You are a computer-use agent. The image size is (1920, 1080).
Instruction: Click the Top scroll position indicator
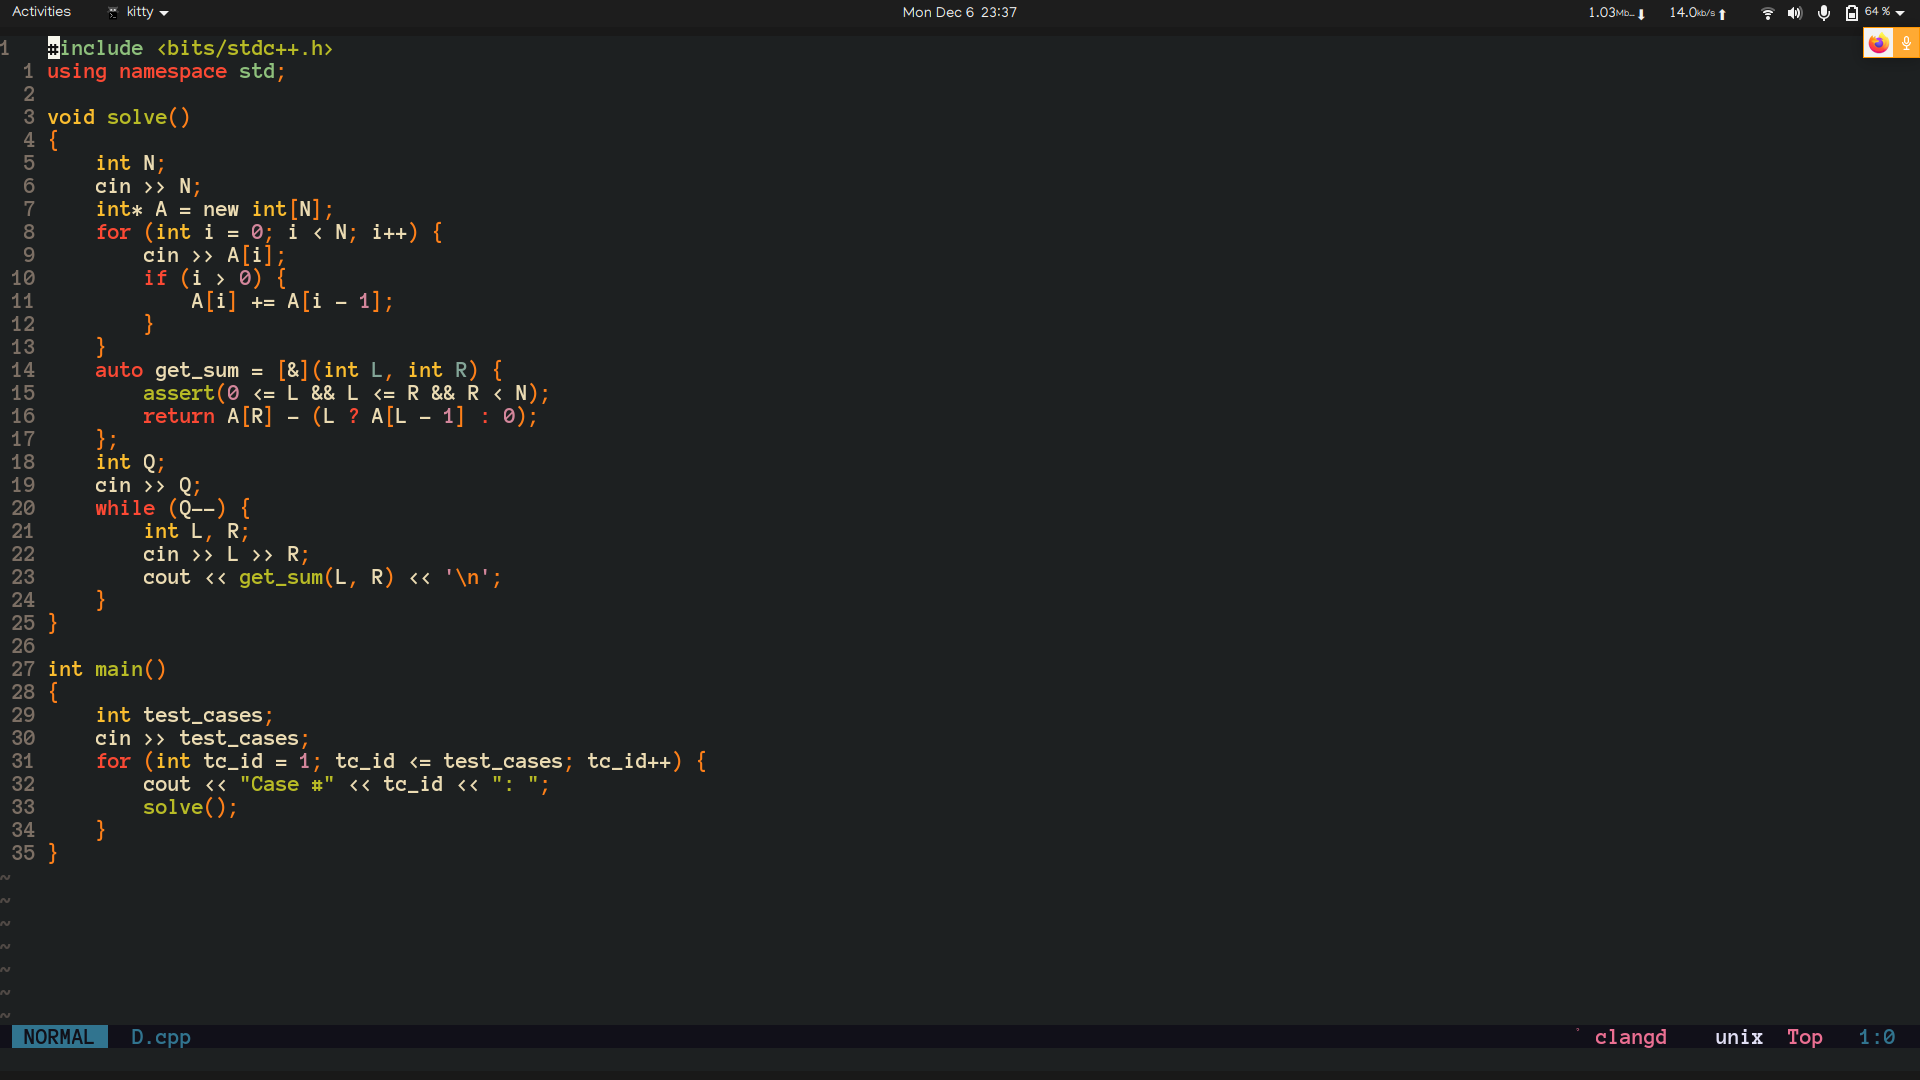pyautogui.click(x=1804, y=1037)
